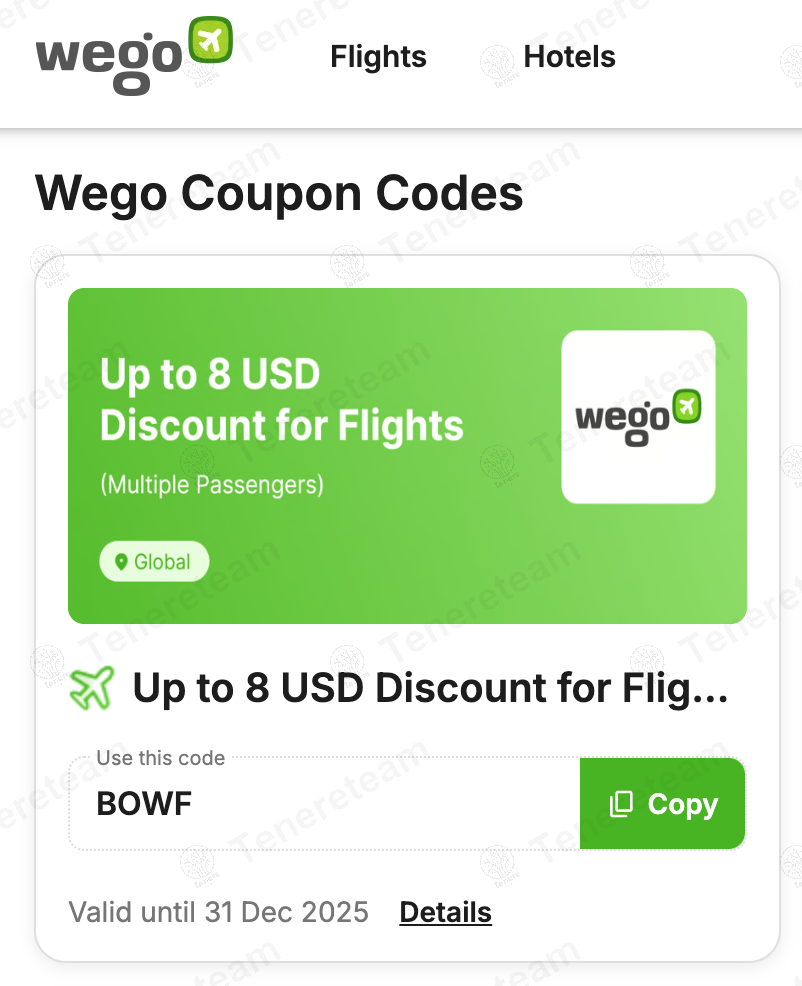Click the location pin icon beside Global
This screenshot has width=802, height=986.
click(122, 562)
